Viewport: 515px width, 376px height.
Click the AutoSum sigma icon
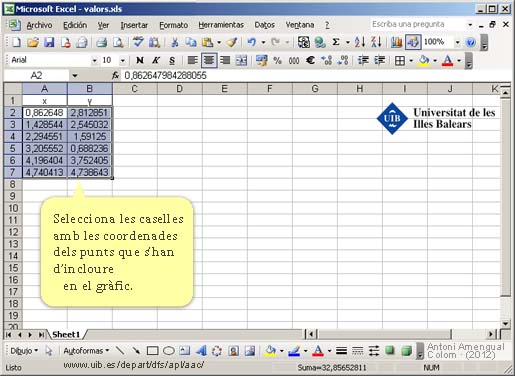[x=336, y=42]
